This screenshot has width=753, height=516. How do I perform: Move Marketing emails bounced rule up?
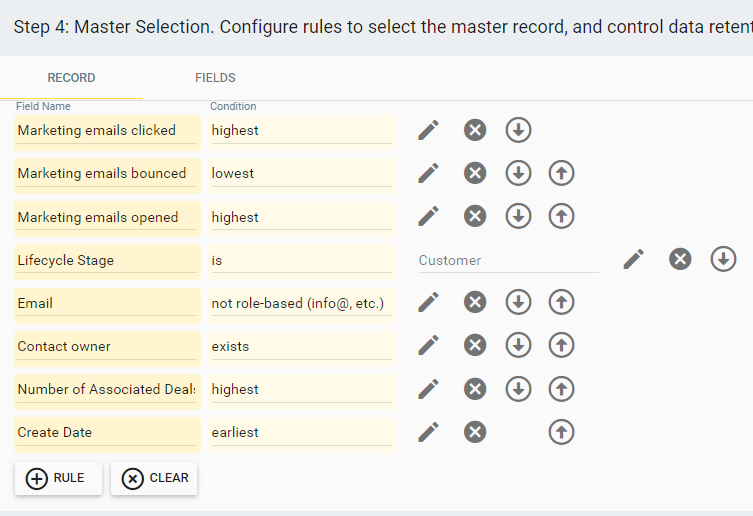pyautogui.click(x=562, y=173)
